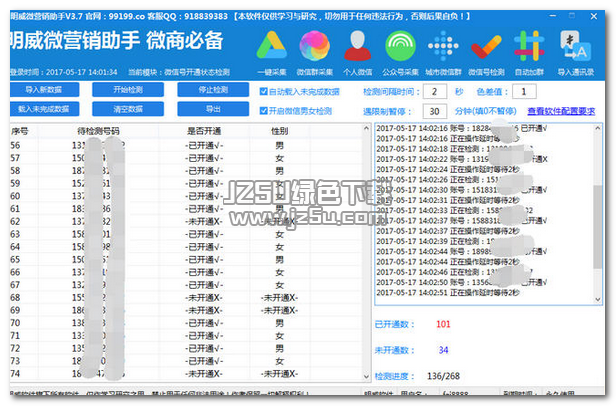Select the log line timestamped 14:02:24
Image resolution: width=616 pixels, height=406 pixels.
coord(448,169)
